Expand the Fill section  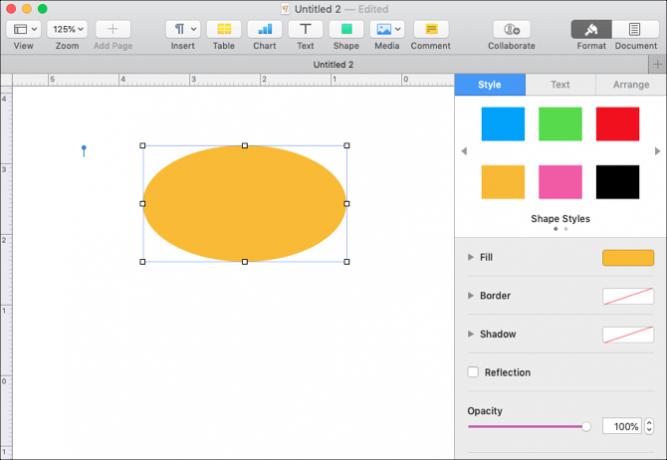click(x=470, y=257)
